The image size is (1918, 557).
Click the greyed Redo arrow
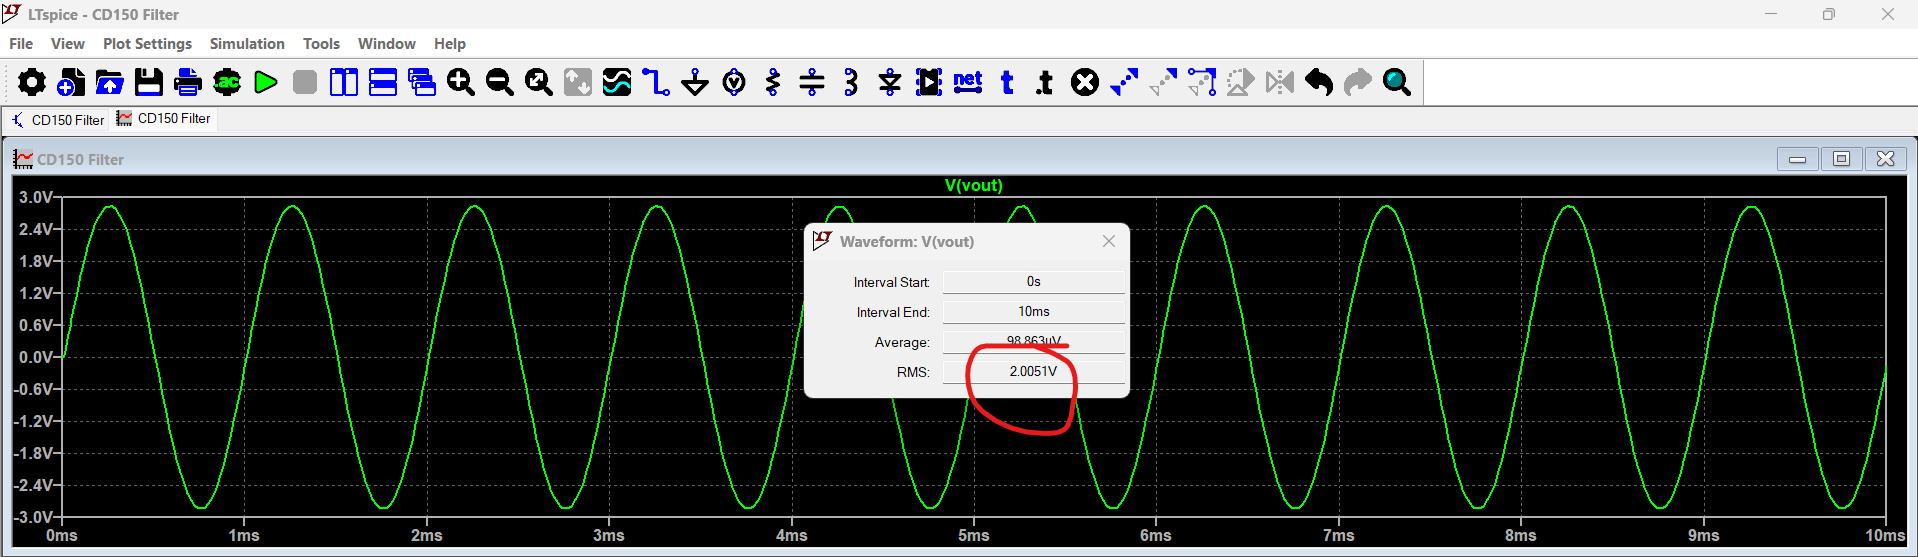tap(1358, 82)
